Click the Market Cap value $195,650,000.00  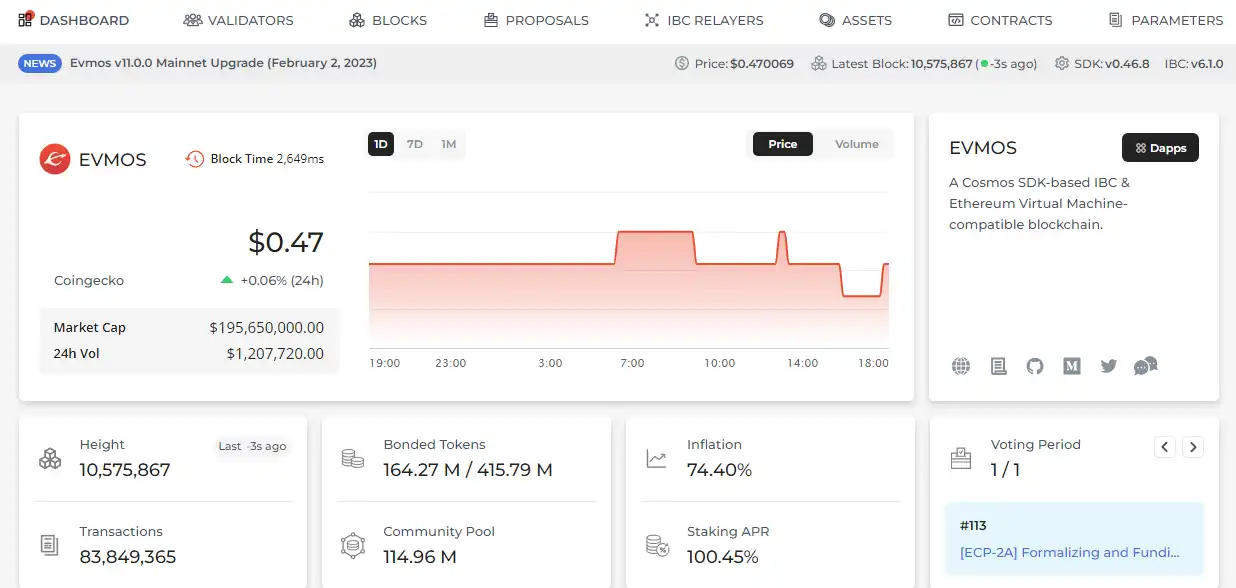[x=266, y=327]
